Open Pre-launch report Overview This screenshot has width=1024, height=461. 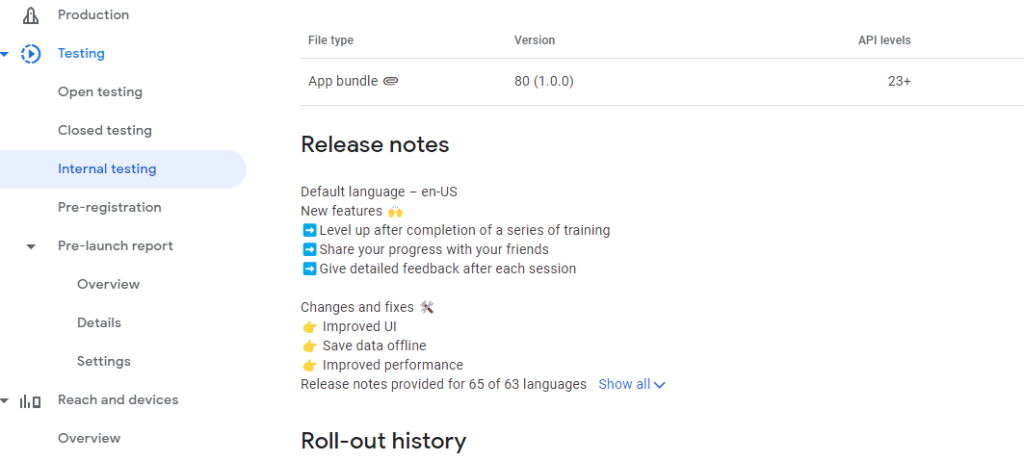(108, 285)
